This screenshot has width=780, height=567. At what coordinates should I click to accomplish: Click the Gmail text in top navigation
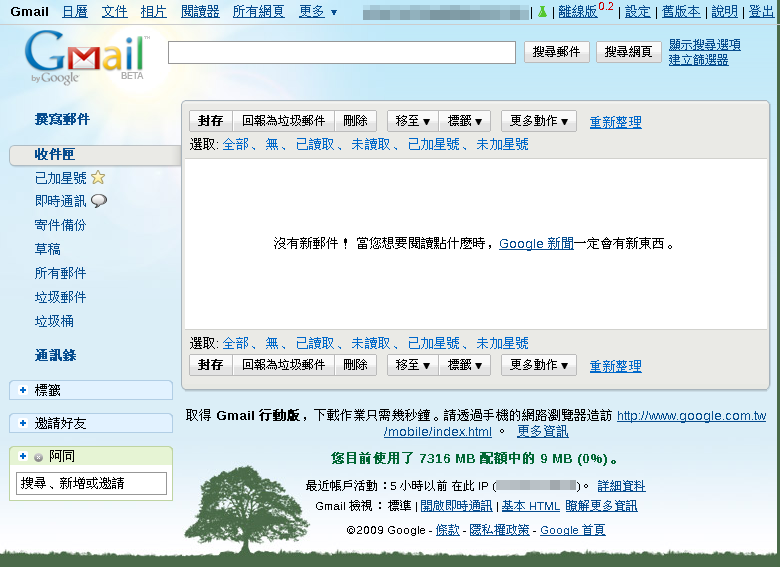tap(29, 11)
